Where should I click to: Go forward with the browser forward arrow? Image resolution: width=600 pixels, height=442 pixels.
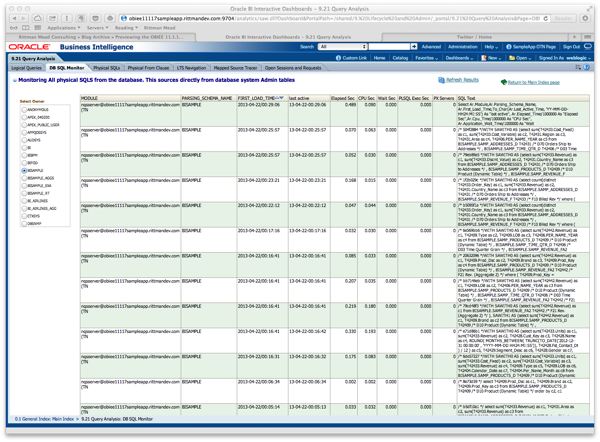[23, 18]
